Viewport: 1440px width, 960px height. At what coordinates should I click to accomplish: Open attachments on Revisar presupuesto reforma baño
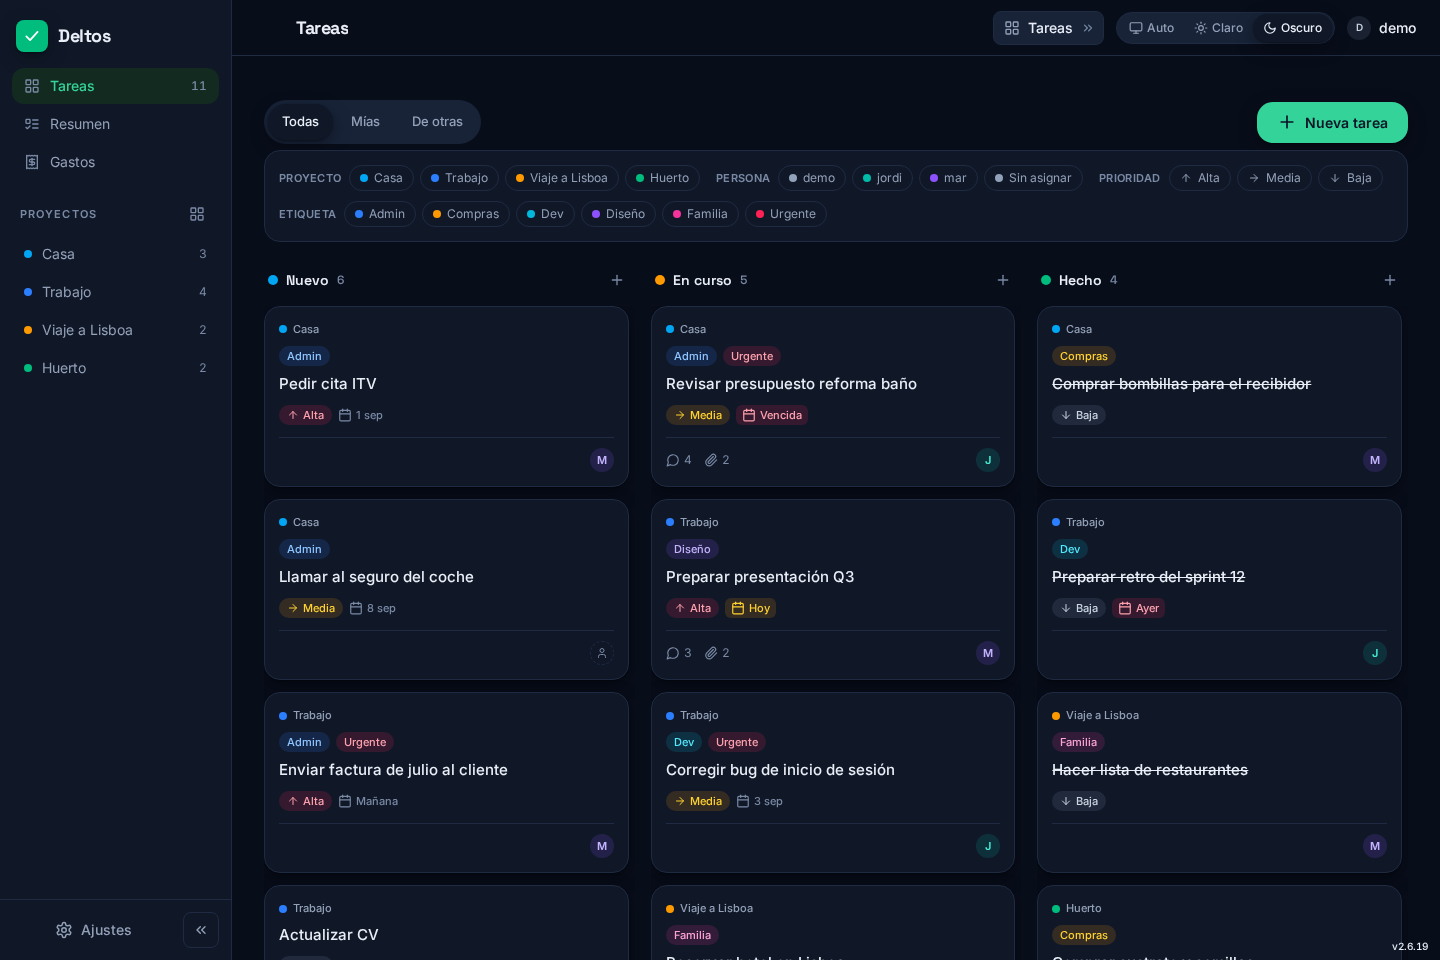click(717, 460)
